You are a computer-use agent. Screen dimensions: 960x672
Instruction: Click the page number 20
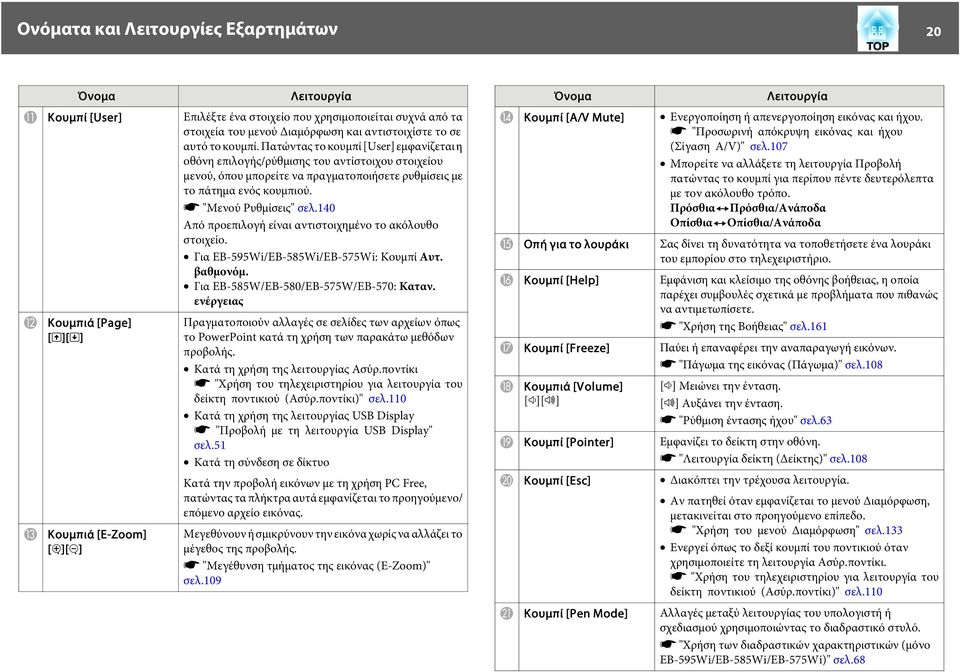933,32
